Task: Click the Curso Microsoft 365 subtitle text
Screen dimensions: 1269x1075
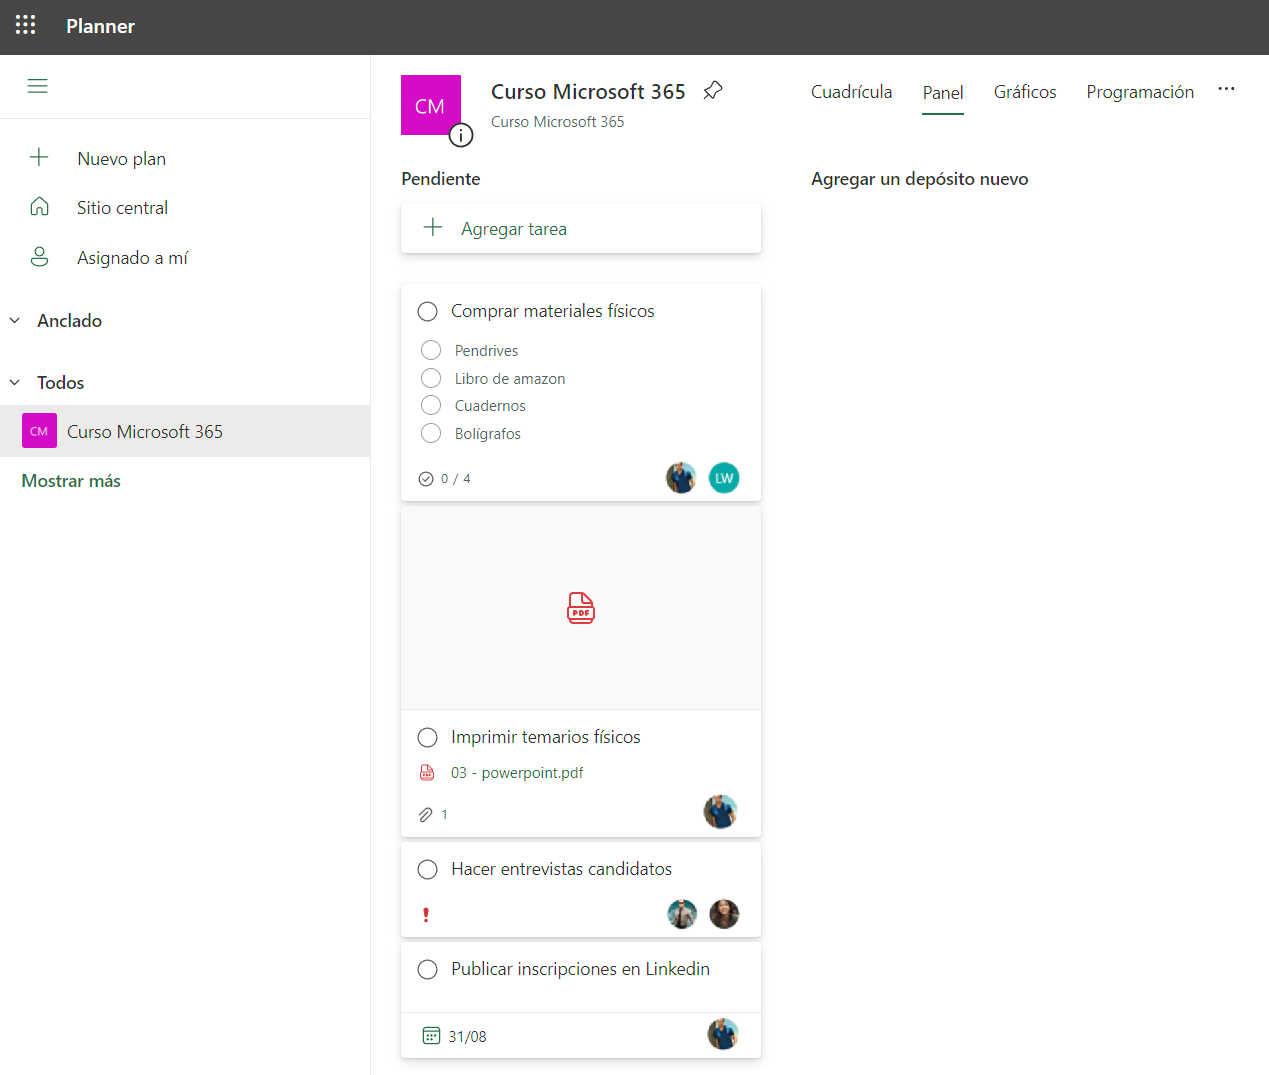Action: click(x=558, y=122)
